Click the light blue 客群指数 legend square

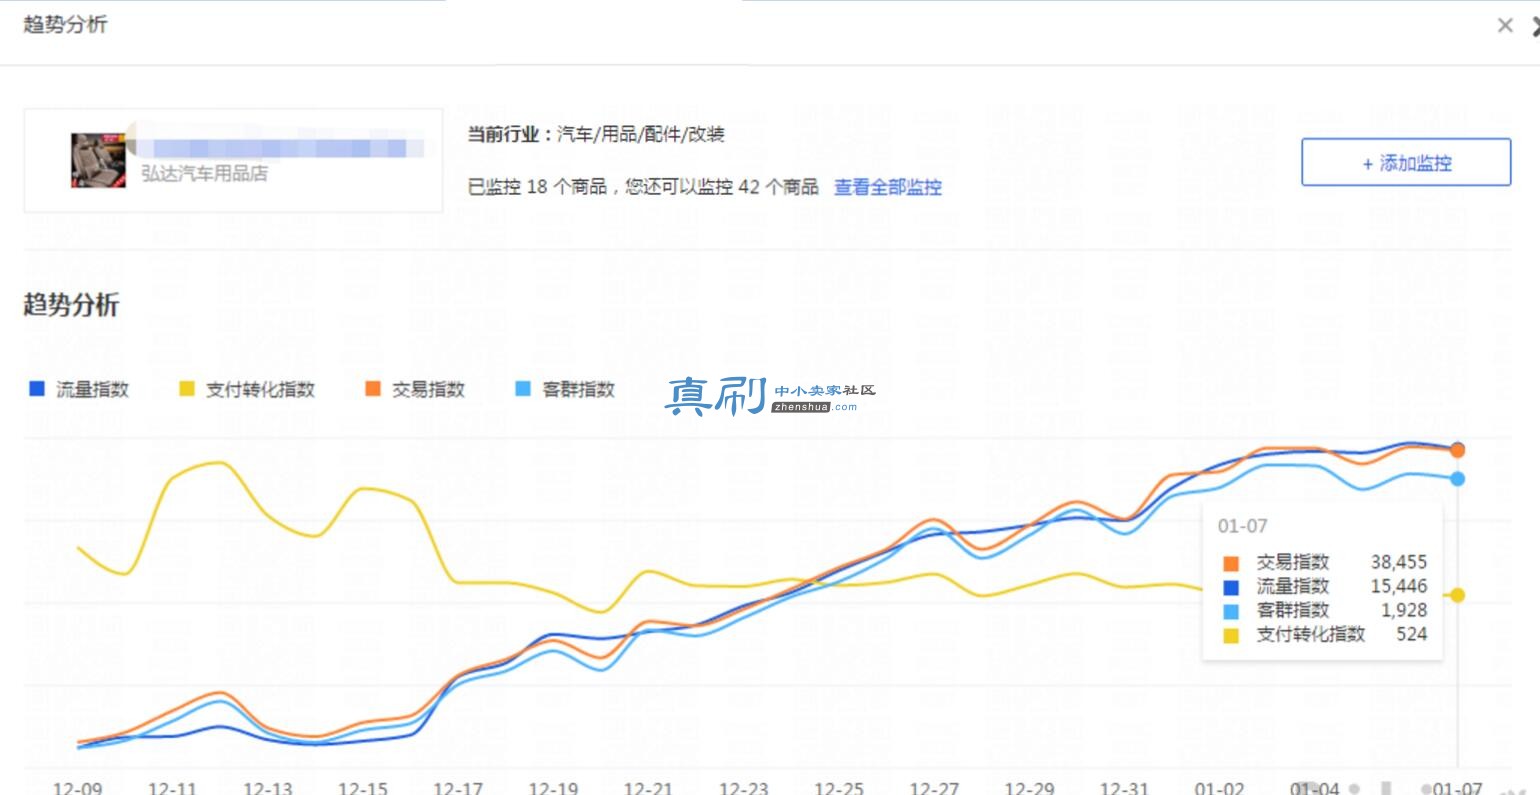point(522,389)
